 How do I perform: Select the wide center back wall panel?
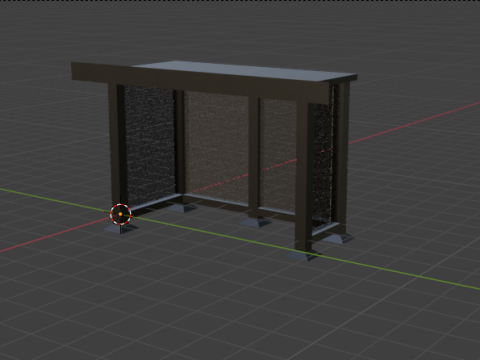tap(216, 147)
